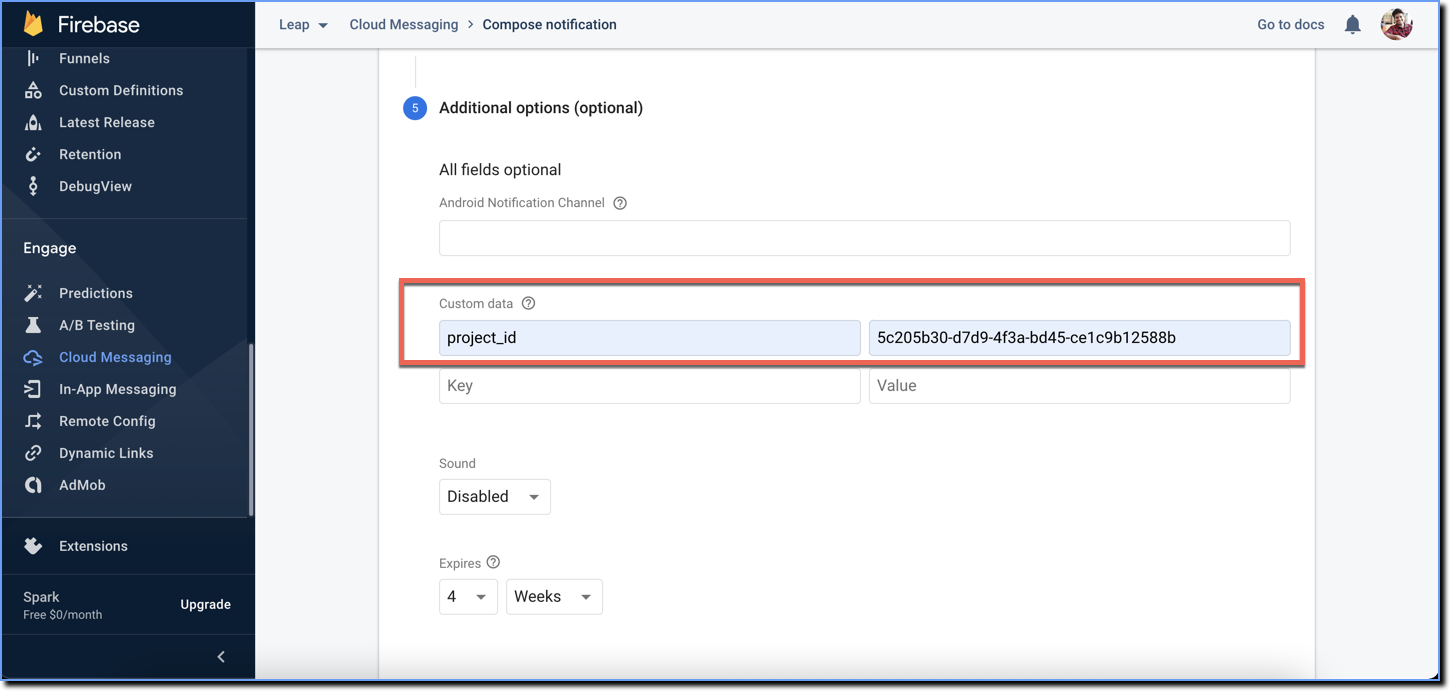This screenshot has height=691, width=1450.
Task: Open the Sound Disabled dropdown
Action: click(495, 497)
